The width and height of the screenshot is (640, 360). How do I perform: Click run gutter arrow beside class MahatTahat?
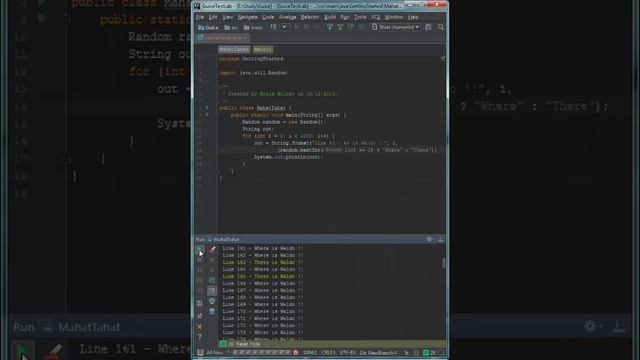pyautogui.click(x=207, y=108)
